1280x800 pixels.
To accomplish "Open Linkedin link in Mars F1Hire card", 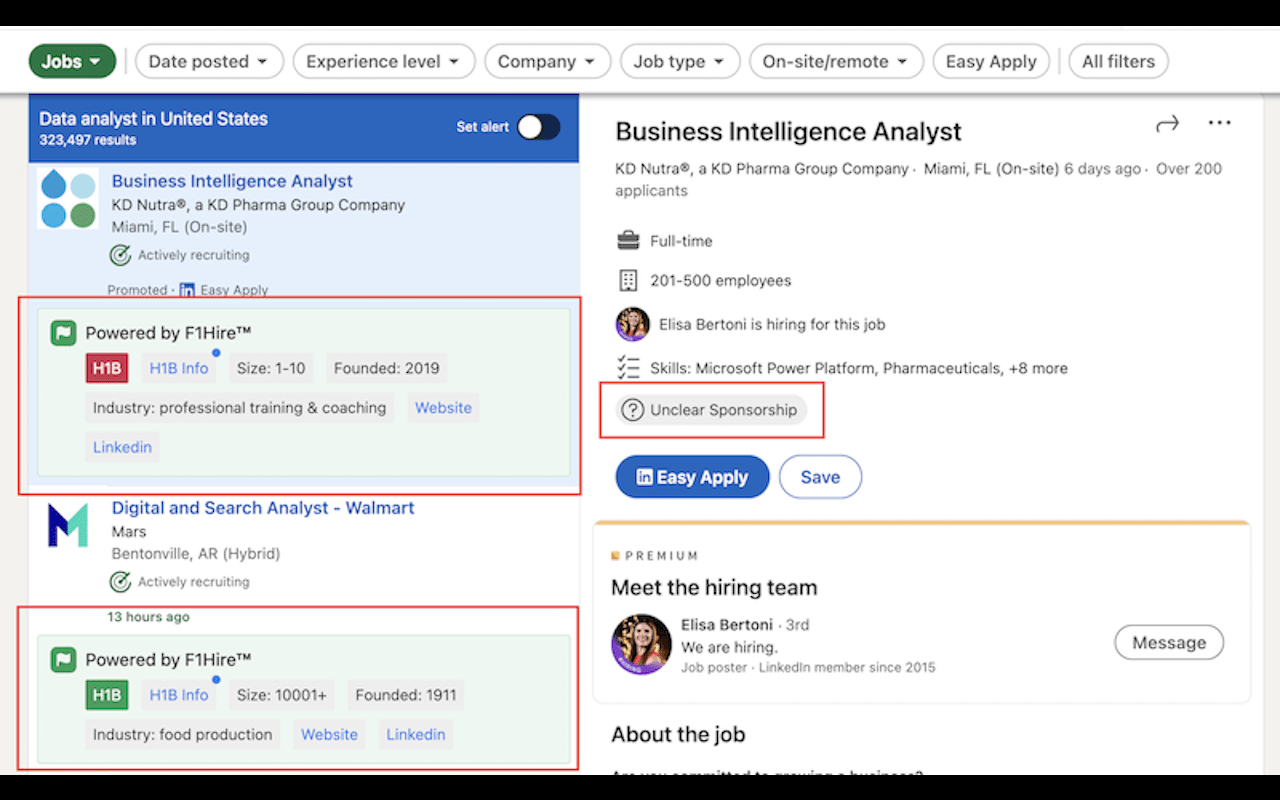I will (x=416, y=734).
